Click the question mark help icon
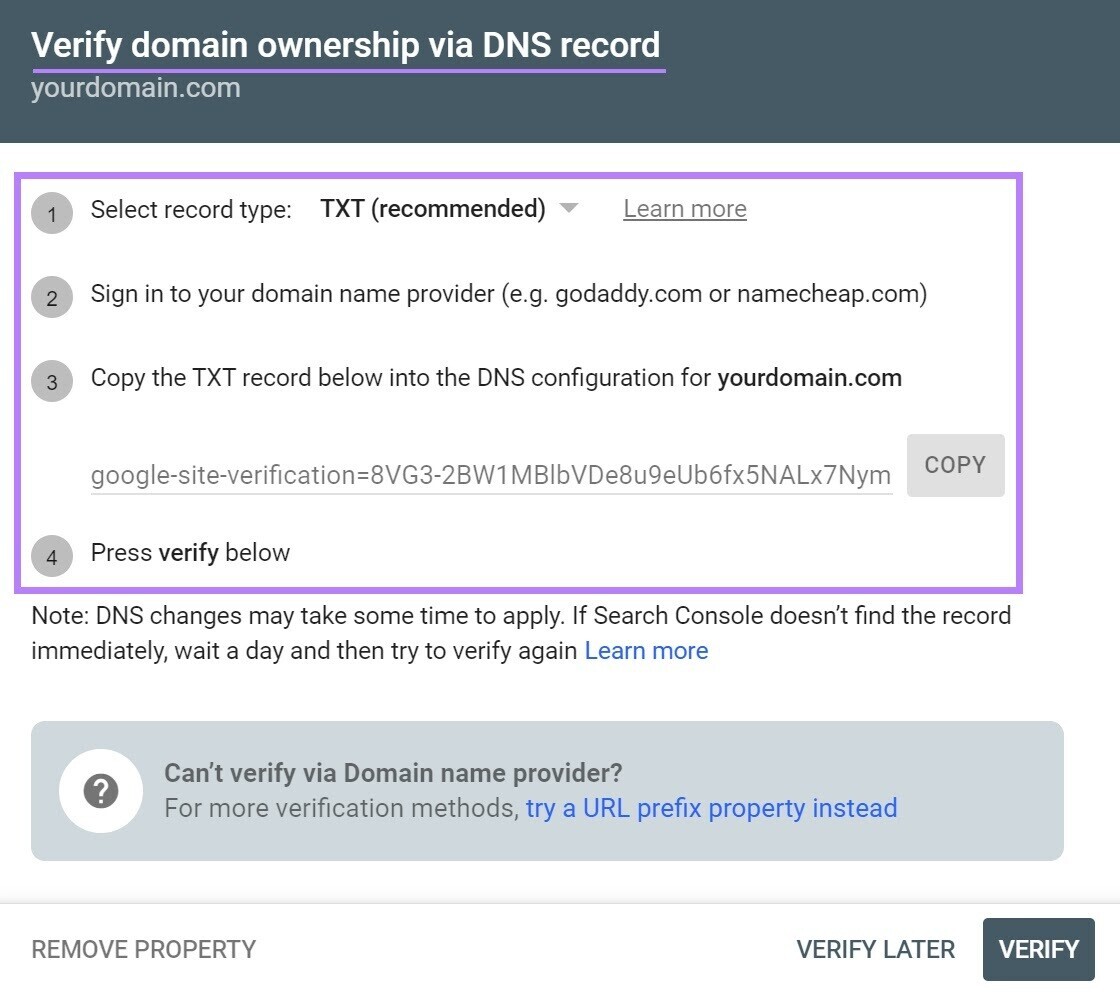 (x=101, y=790)
